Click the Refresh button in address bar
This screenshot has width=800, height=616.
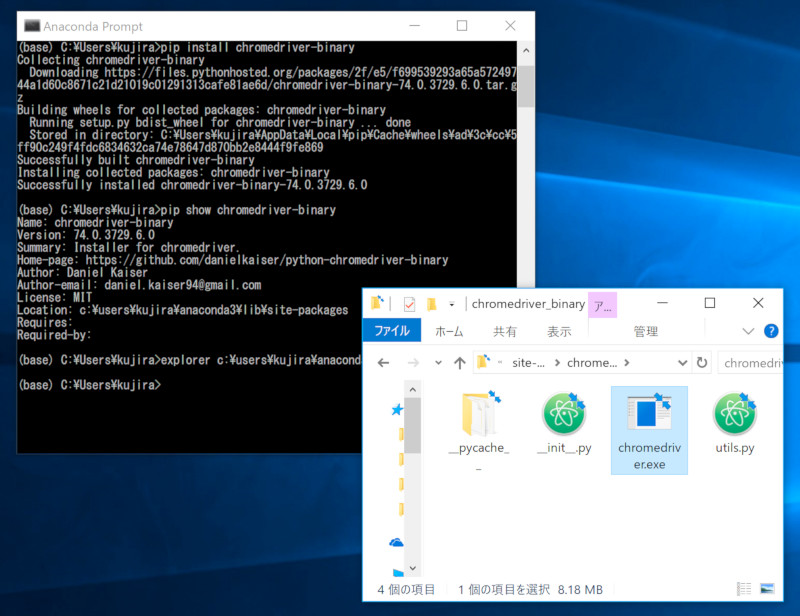[701, 362]
